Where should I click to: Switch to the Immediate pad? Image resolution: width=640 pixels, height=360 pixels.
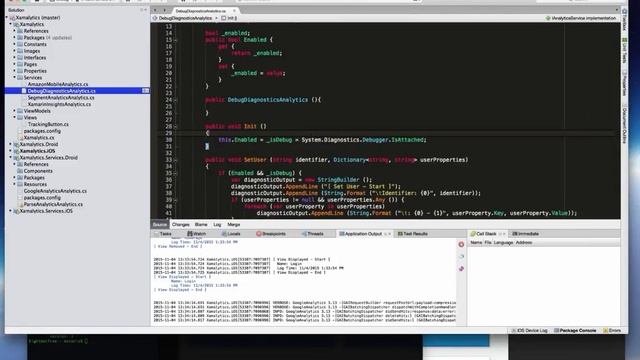click(x=525, y=234)
